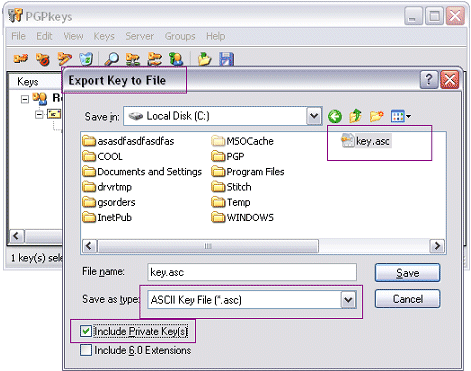Click the import keys folder icon
471x371 pixels.
(204, 59)
